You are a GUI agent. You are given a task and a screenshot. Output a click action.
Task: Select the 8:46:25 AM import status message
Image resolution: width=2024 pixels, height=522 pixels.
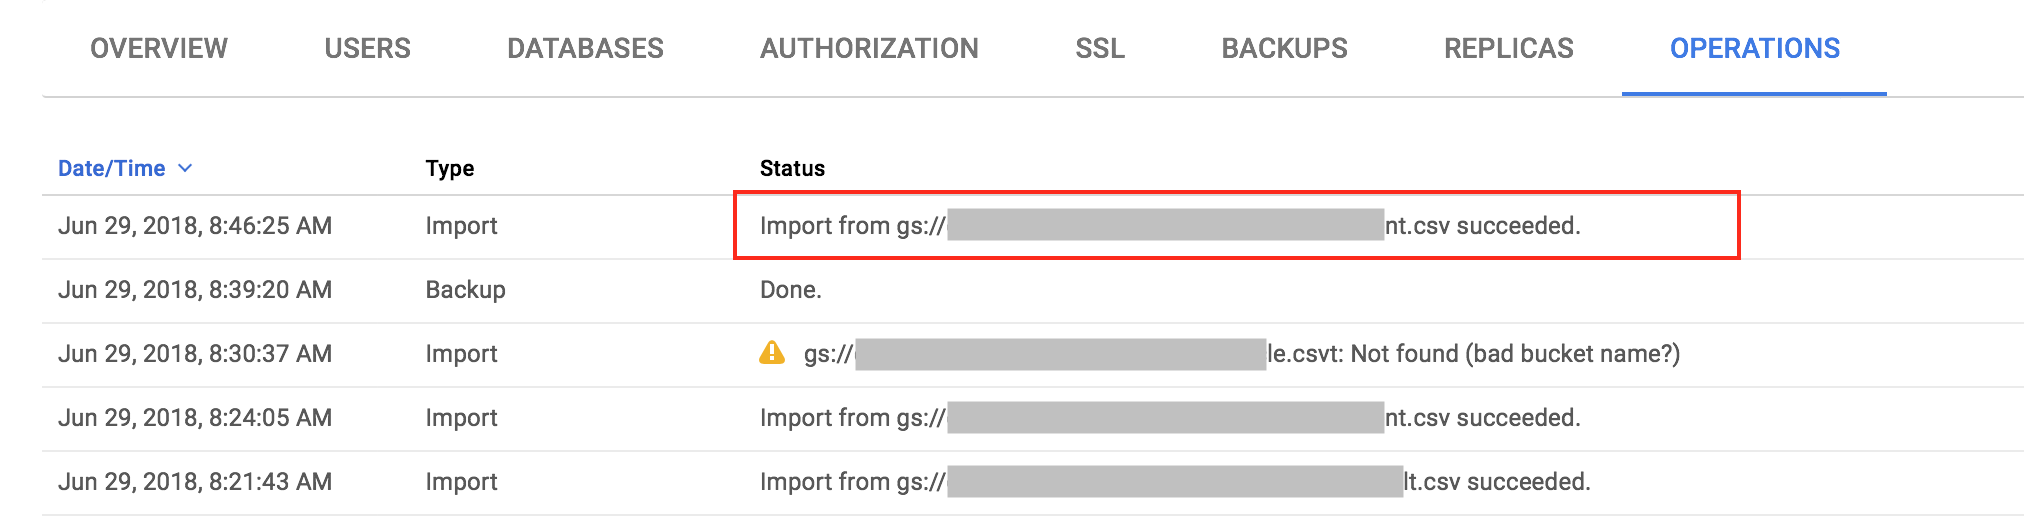1170,226
